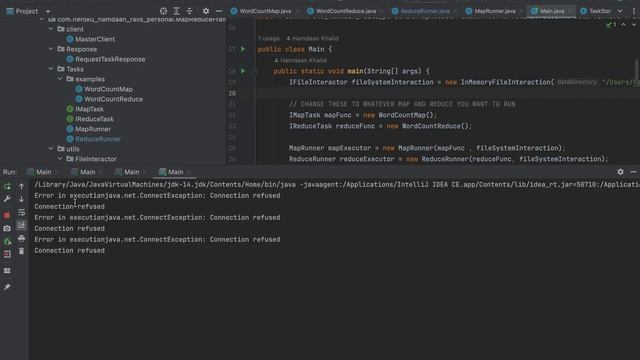Viewport: 640px width, 360px height.
Task: Select WordCountReduce class in the tree
Action: pyautogui.click(x=113, y=99)
